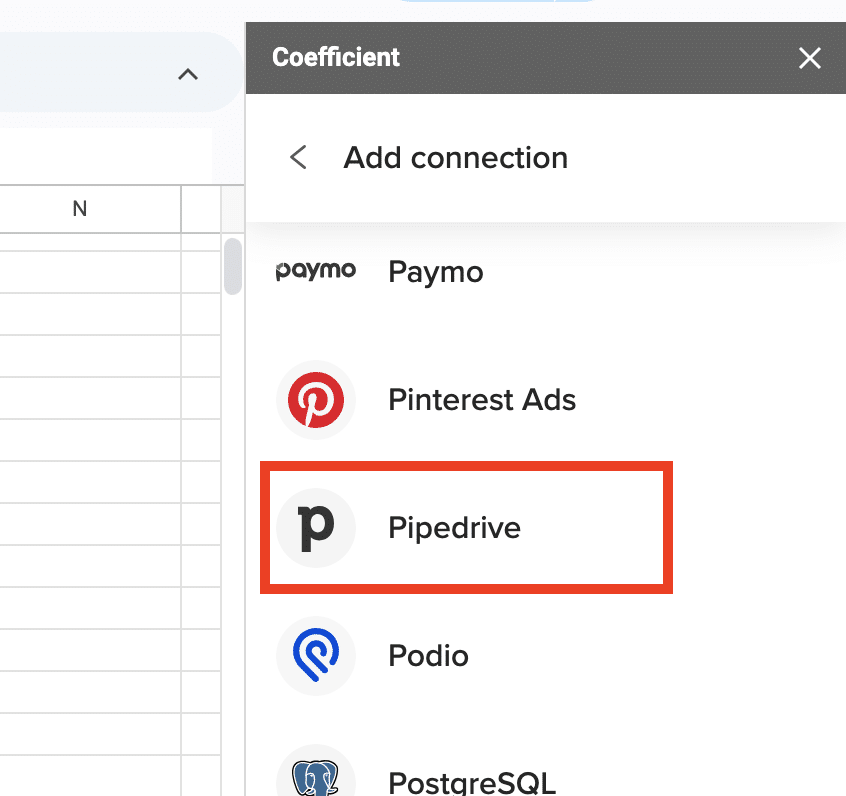Click the blue Podio icon
This screenshot has width=846, height=796.
315,656
